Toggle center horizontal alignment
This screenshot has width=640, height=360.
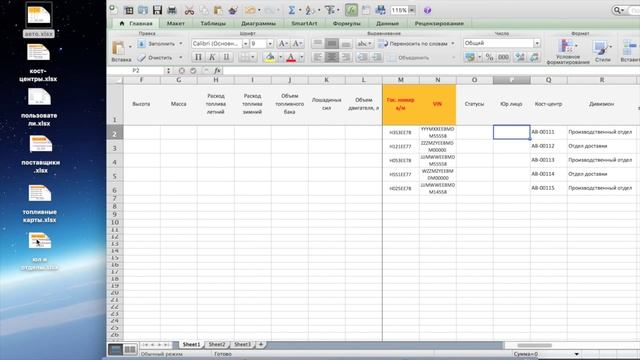(x=332, y=57)
